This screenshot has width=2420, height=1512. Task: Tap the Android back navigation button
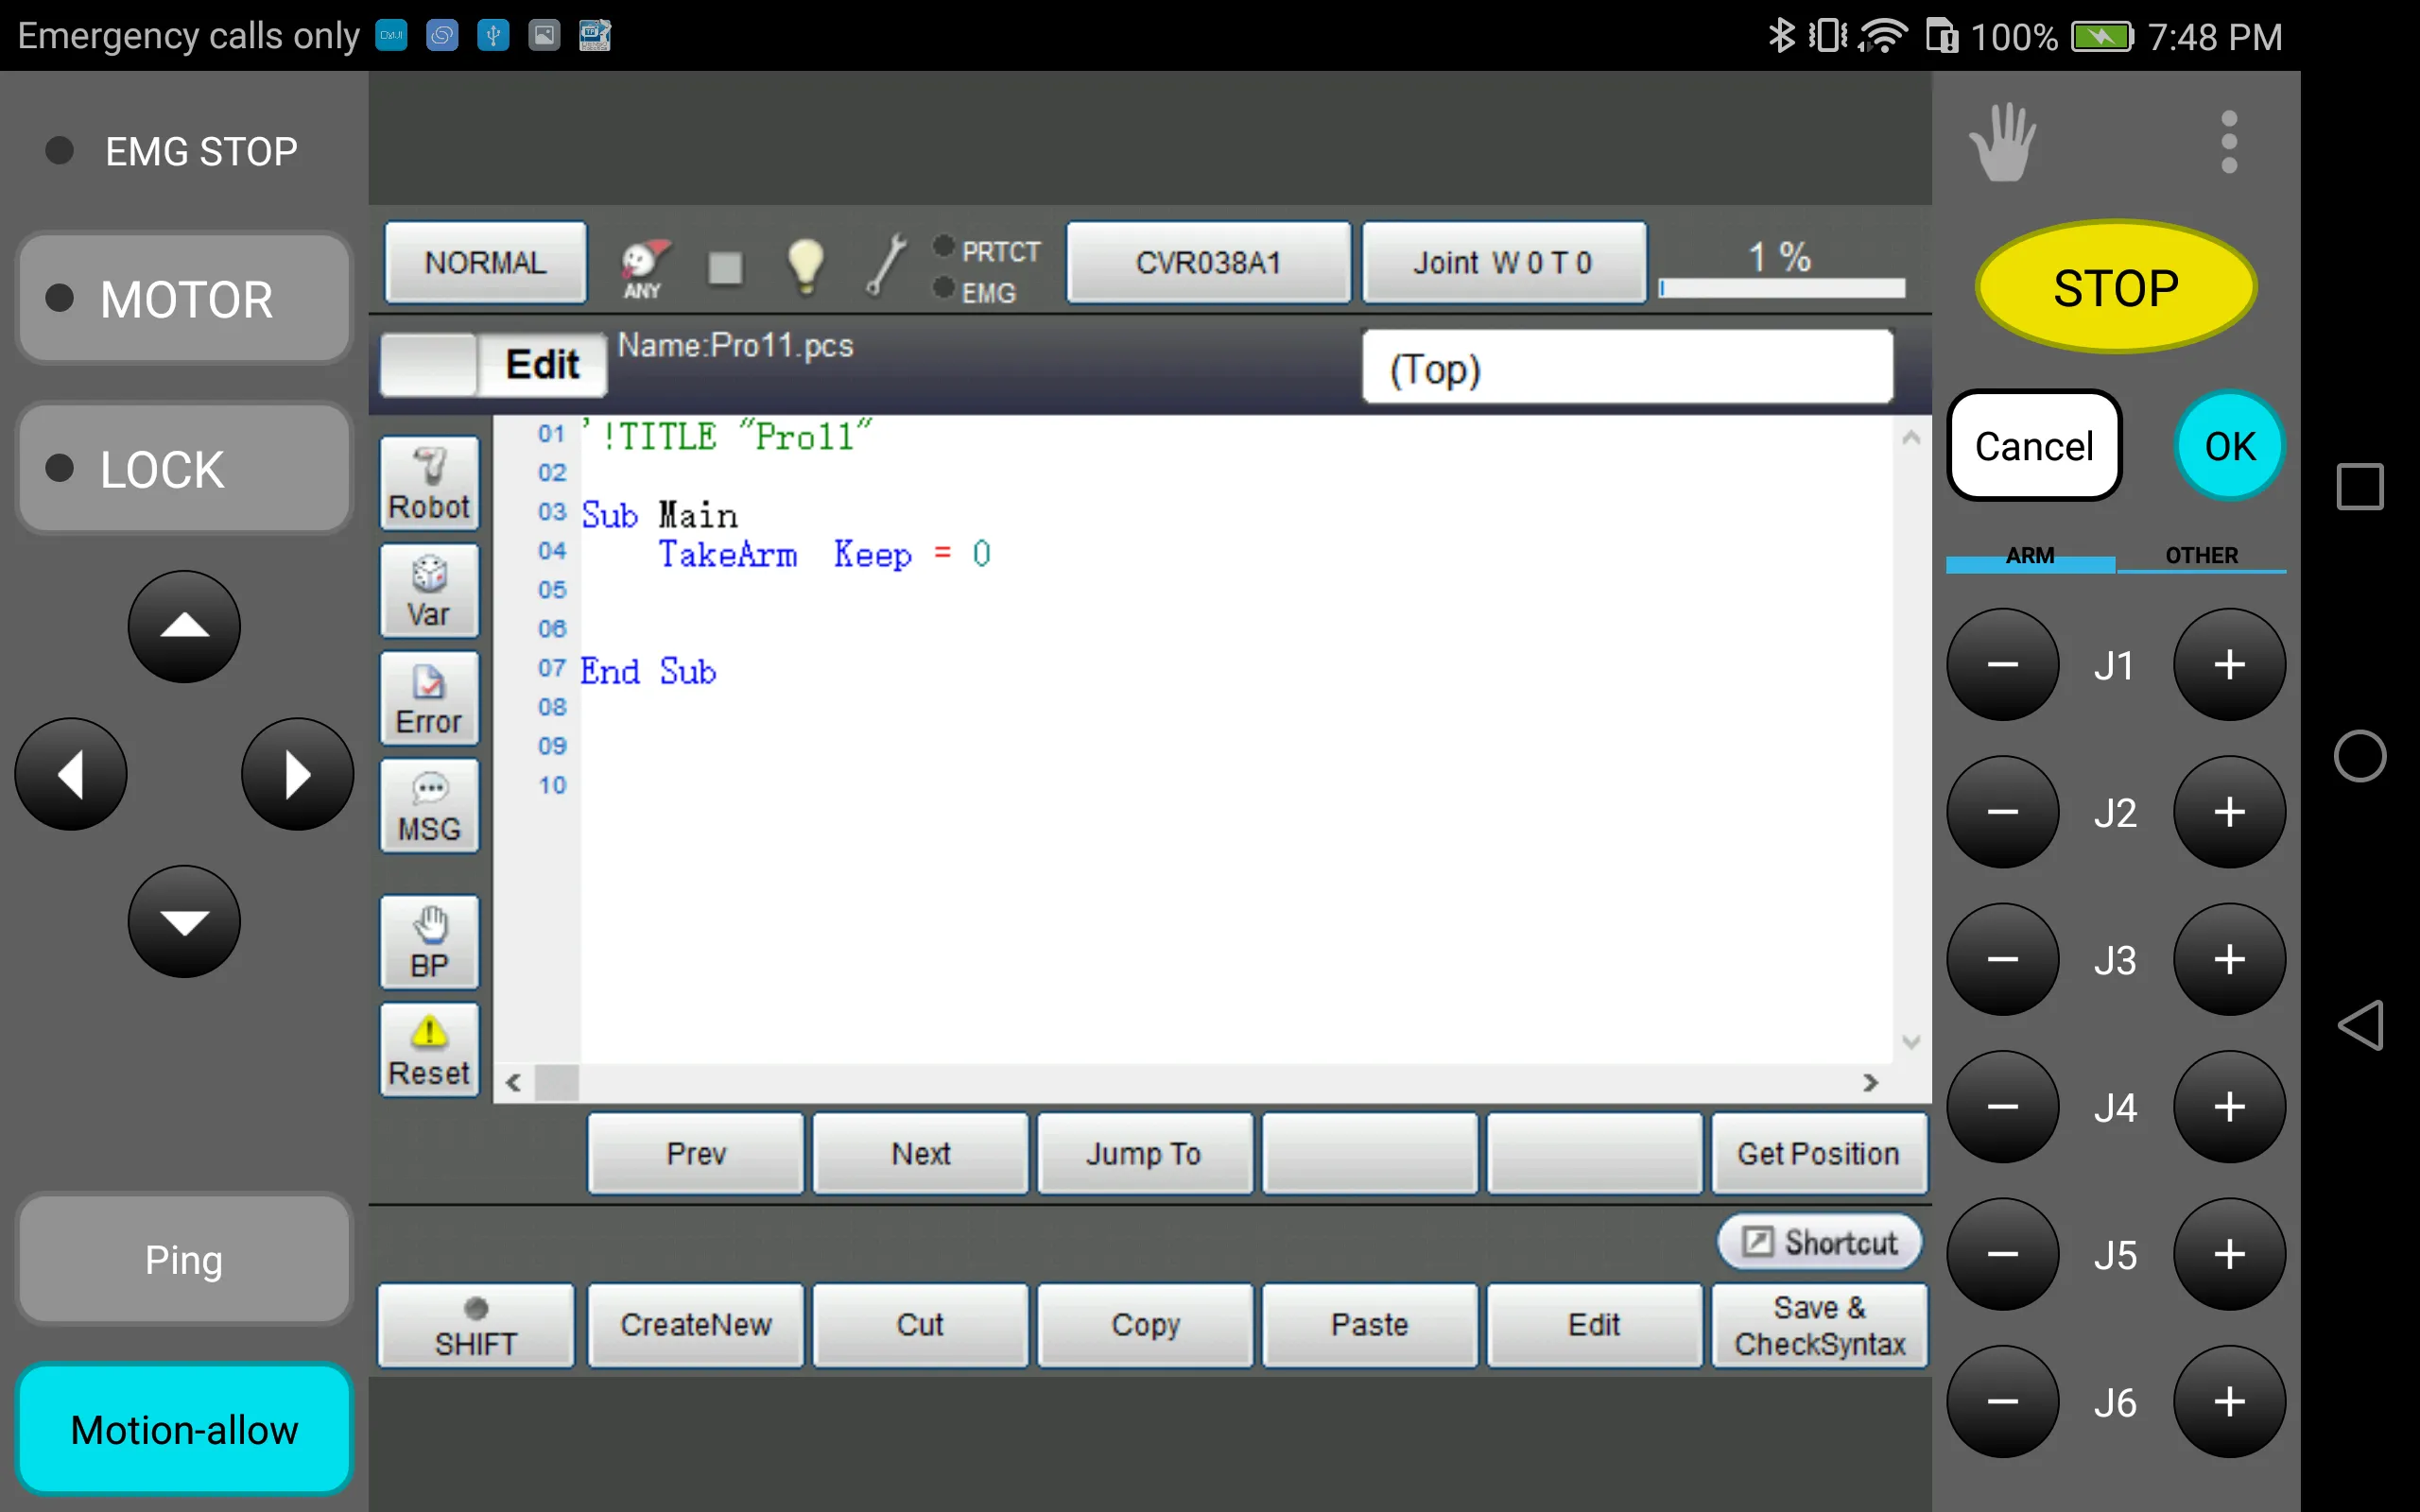coord(2360,1025)
